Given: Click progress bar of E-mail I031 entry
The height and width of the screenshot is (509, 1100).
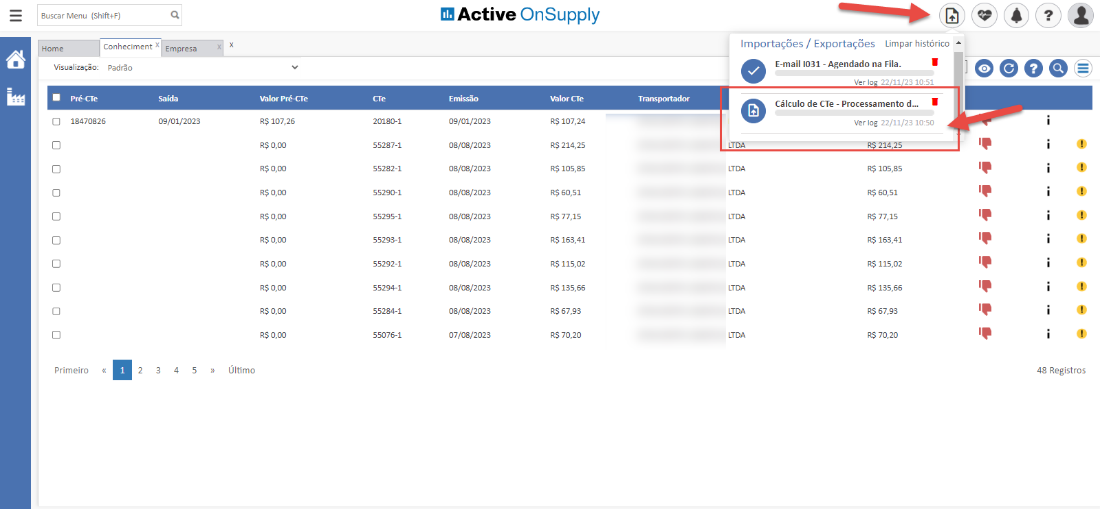Looking at the screenshot, I should tap(854, 72).
